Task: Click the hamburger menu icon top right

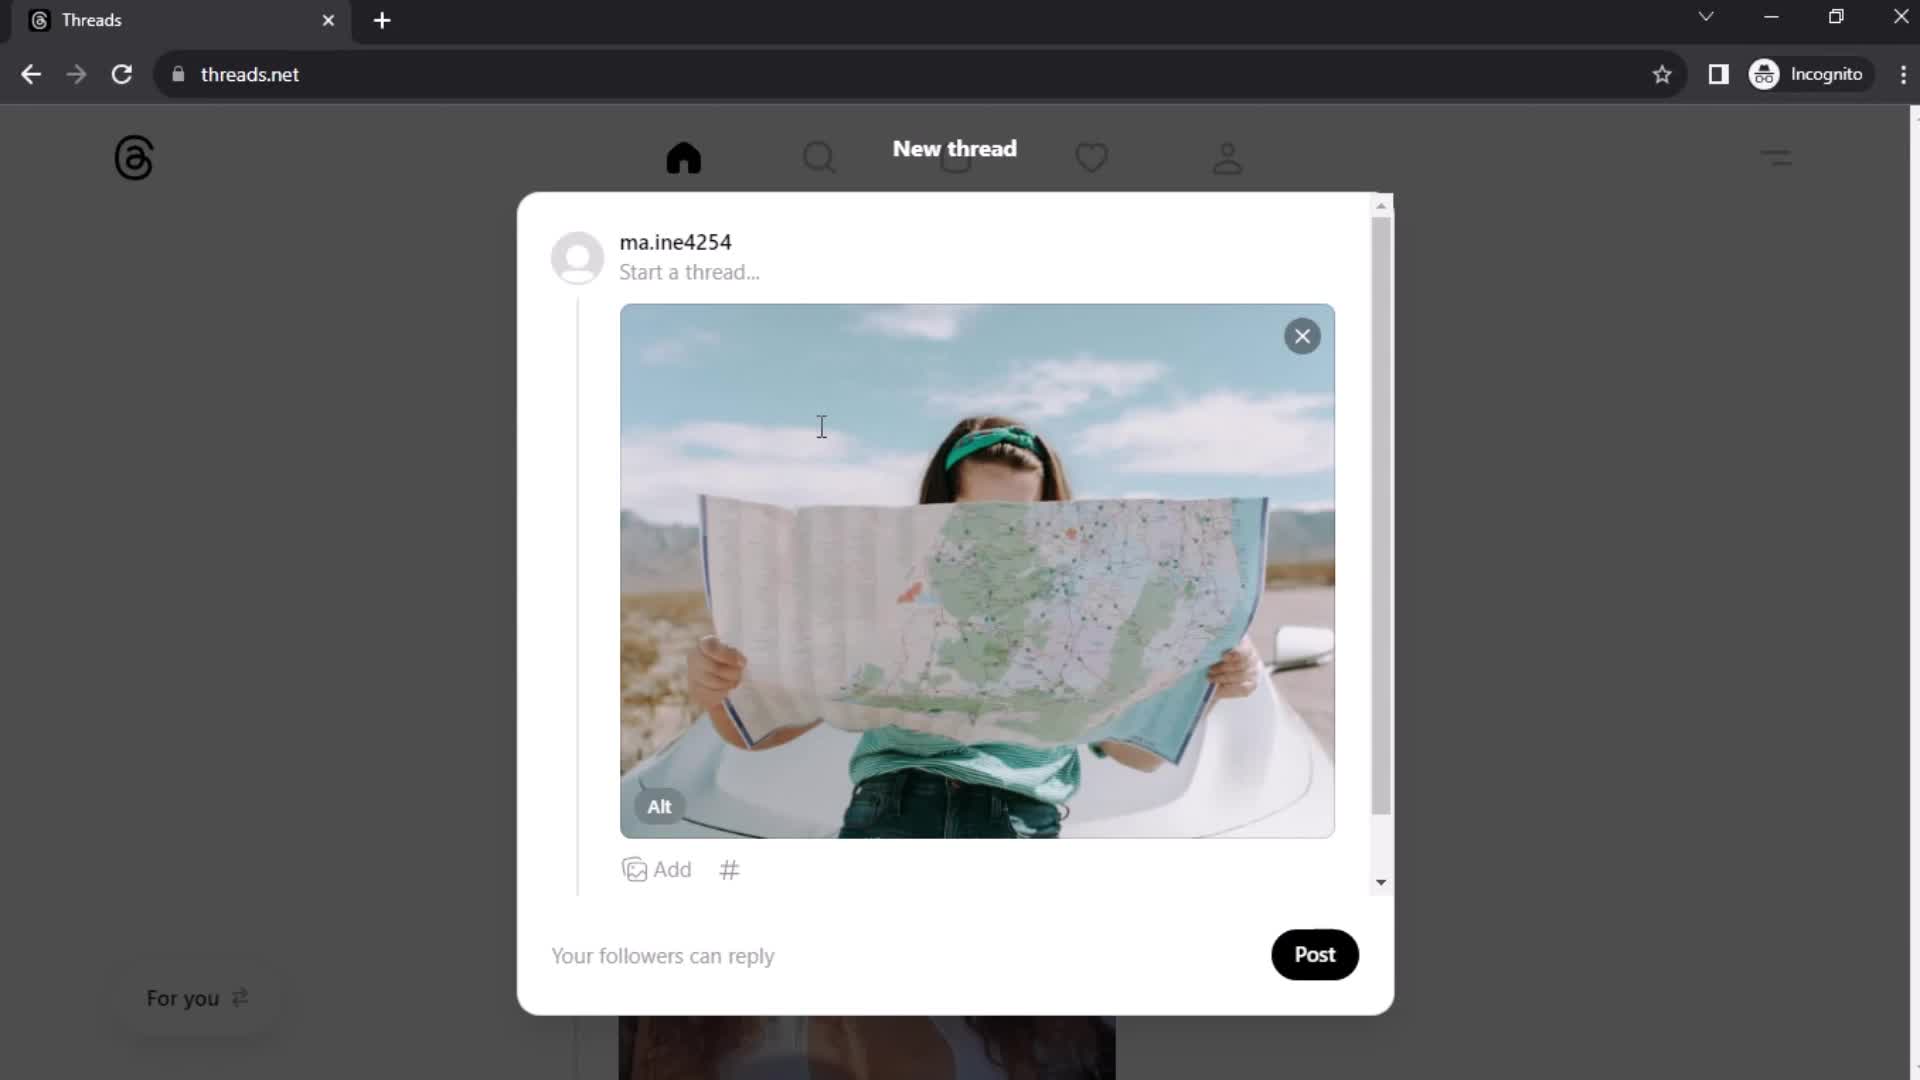Action: click(x=1775, y=156)
